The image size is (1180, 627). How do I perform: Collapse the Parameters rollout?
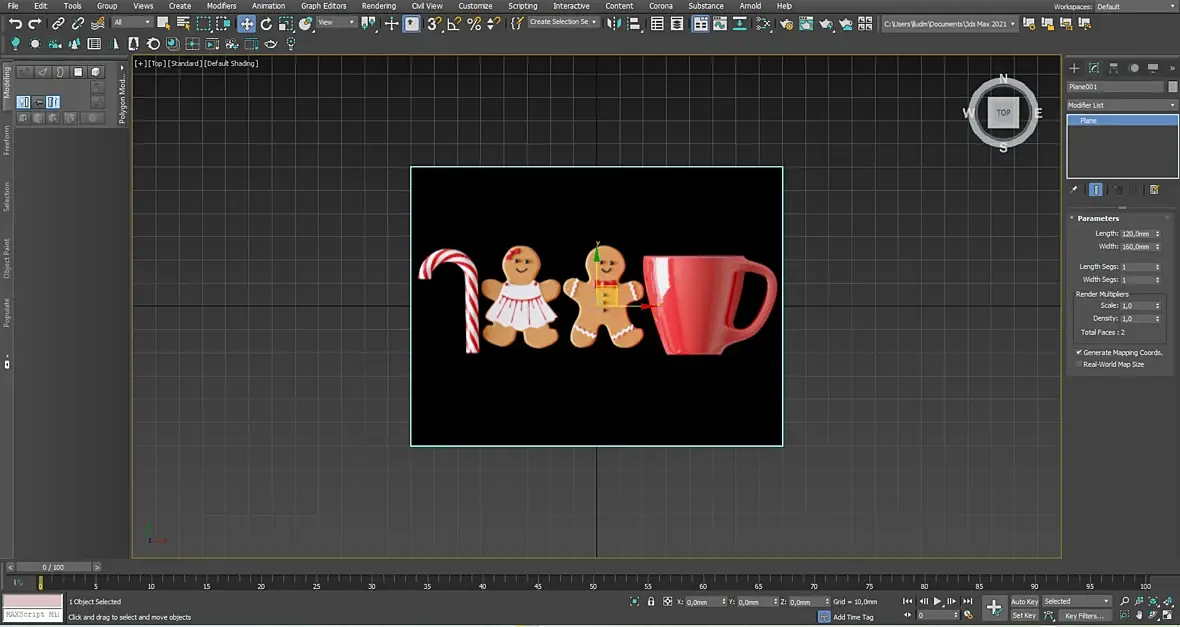pyautogui.click(x=1098, y=218)
